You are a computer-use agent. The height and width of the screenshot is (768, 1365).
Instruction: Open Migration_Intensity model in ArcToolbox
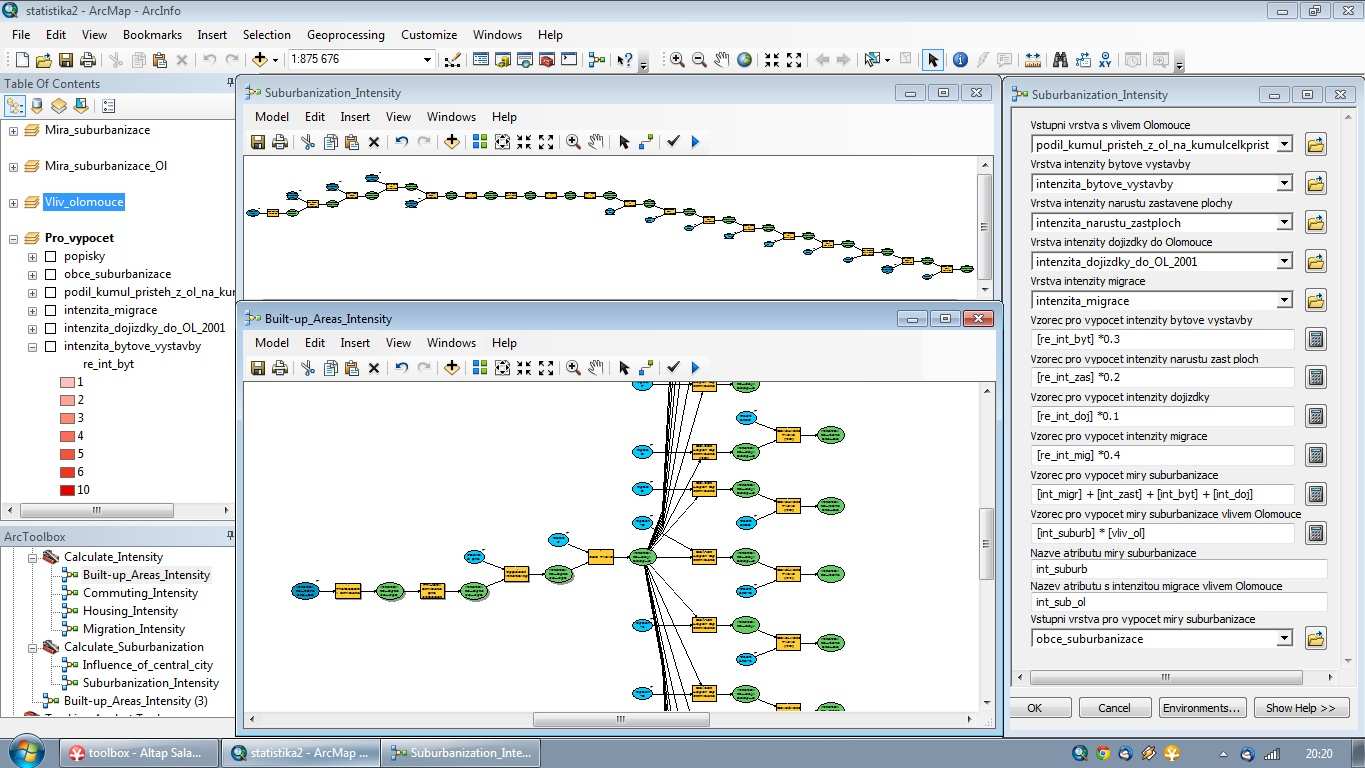coord(133,629)
